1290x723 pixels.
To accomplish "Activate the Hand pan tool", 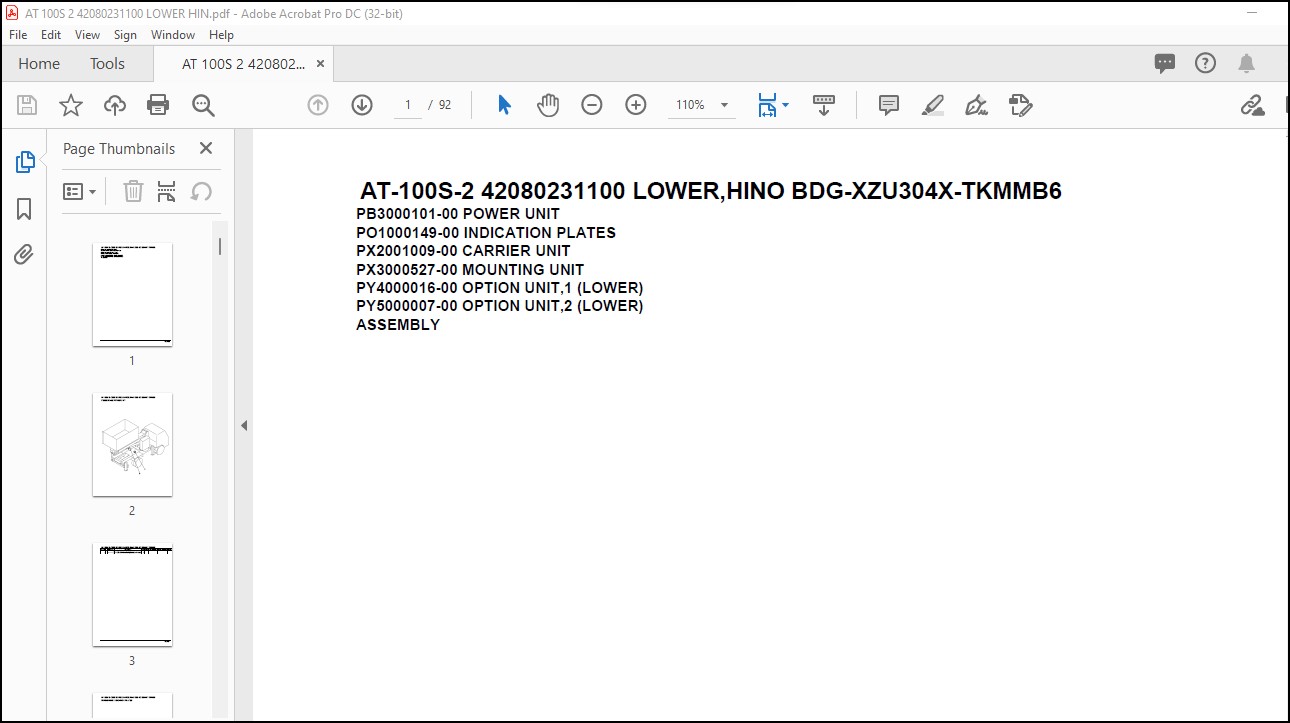I will (548, 105).
